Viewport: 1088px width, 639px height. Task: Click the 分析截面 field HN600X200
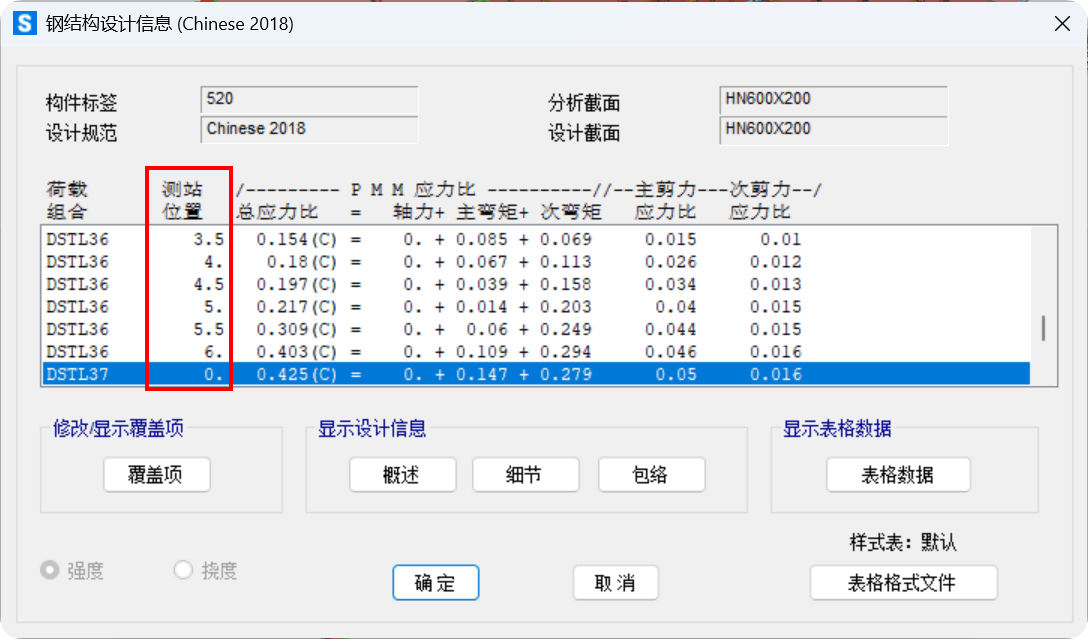(x=833, y=100)
